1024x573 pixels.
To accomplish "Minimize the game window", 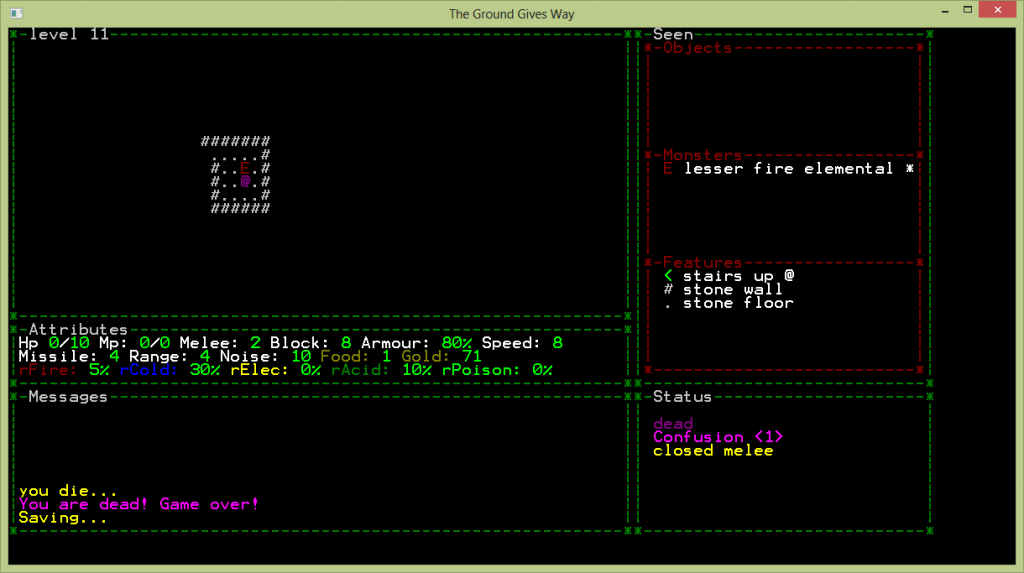I will pyautogui.click(x=945, y=10).
